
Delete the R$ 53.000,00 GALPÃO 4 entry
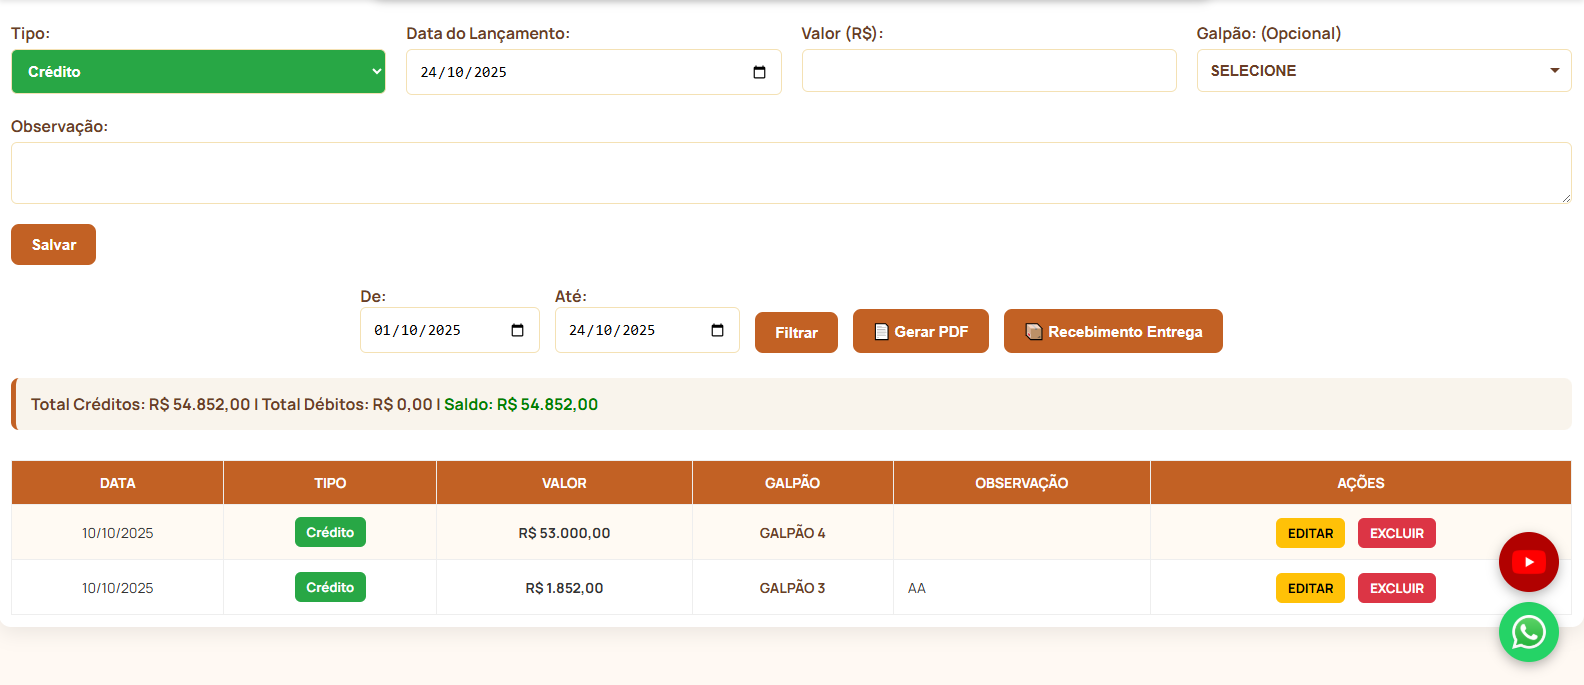pyautogui.click(x=1396, y=533)
